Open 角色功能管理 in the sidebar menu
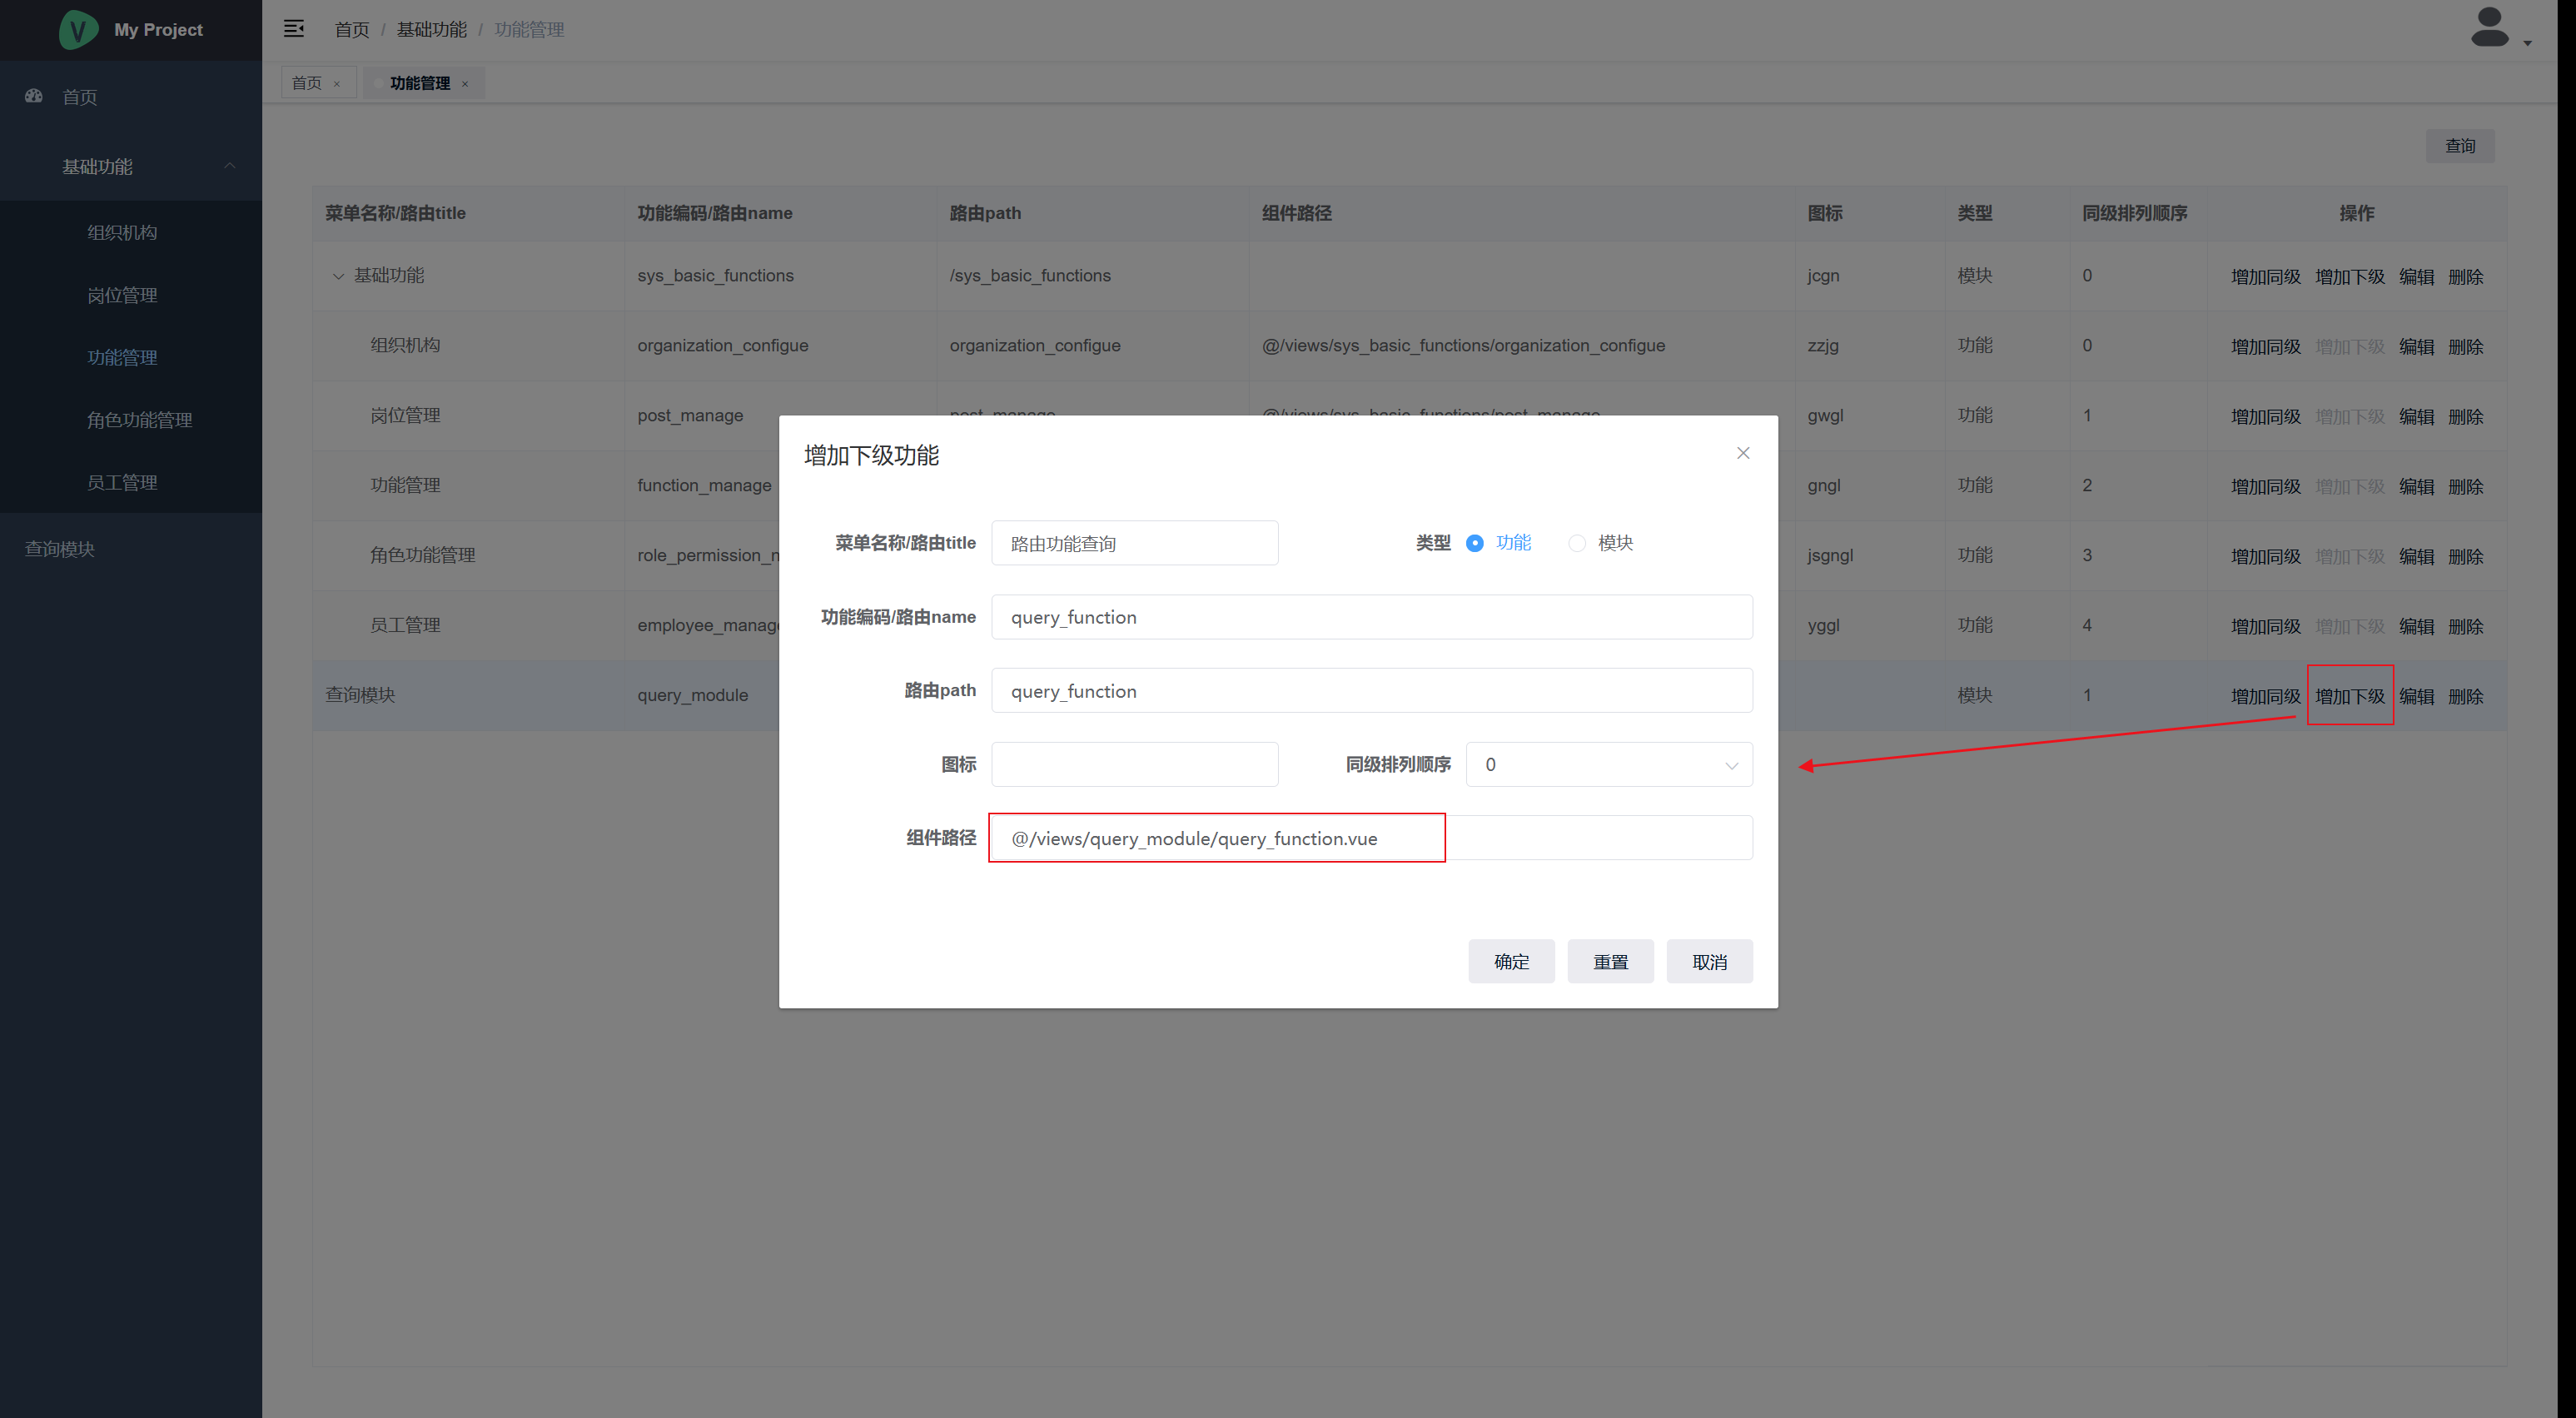2576x1418 pixels. (x=139, y=420)
